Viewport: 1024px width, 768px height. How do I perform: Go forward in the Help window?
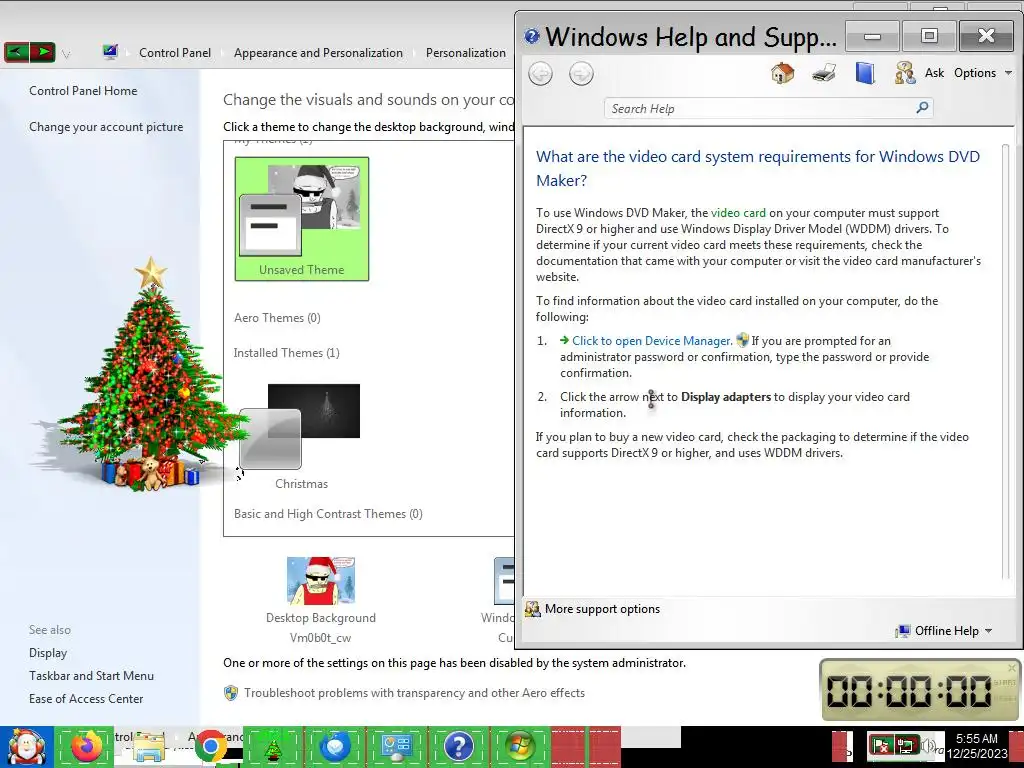(581, 73)
